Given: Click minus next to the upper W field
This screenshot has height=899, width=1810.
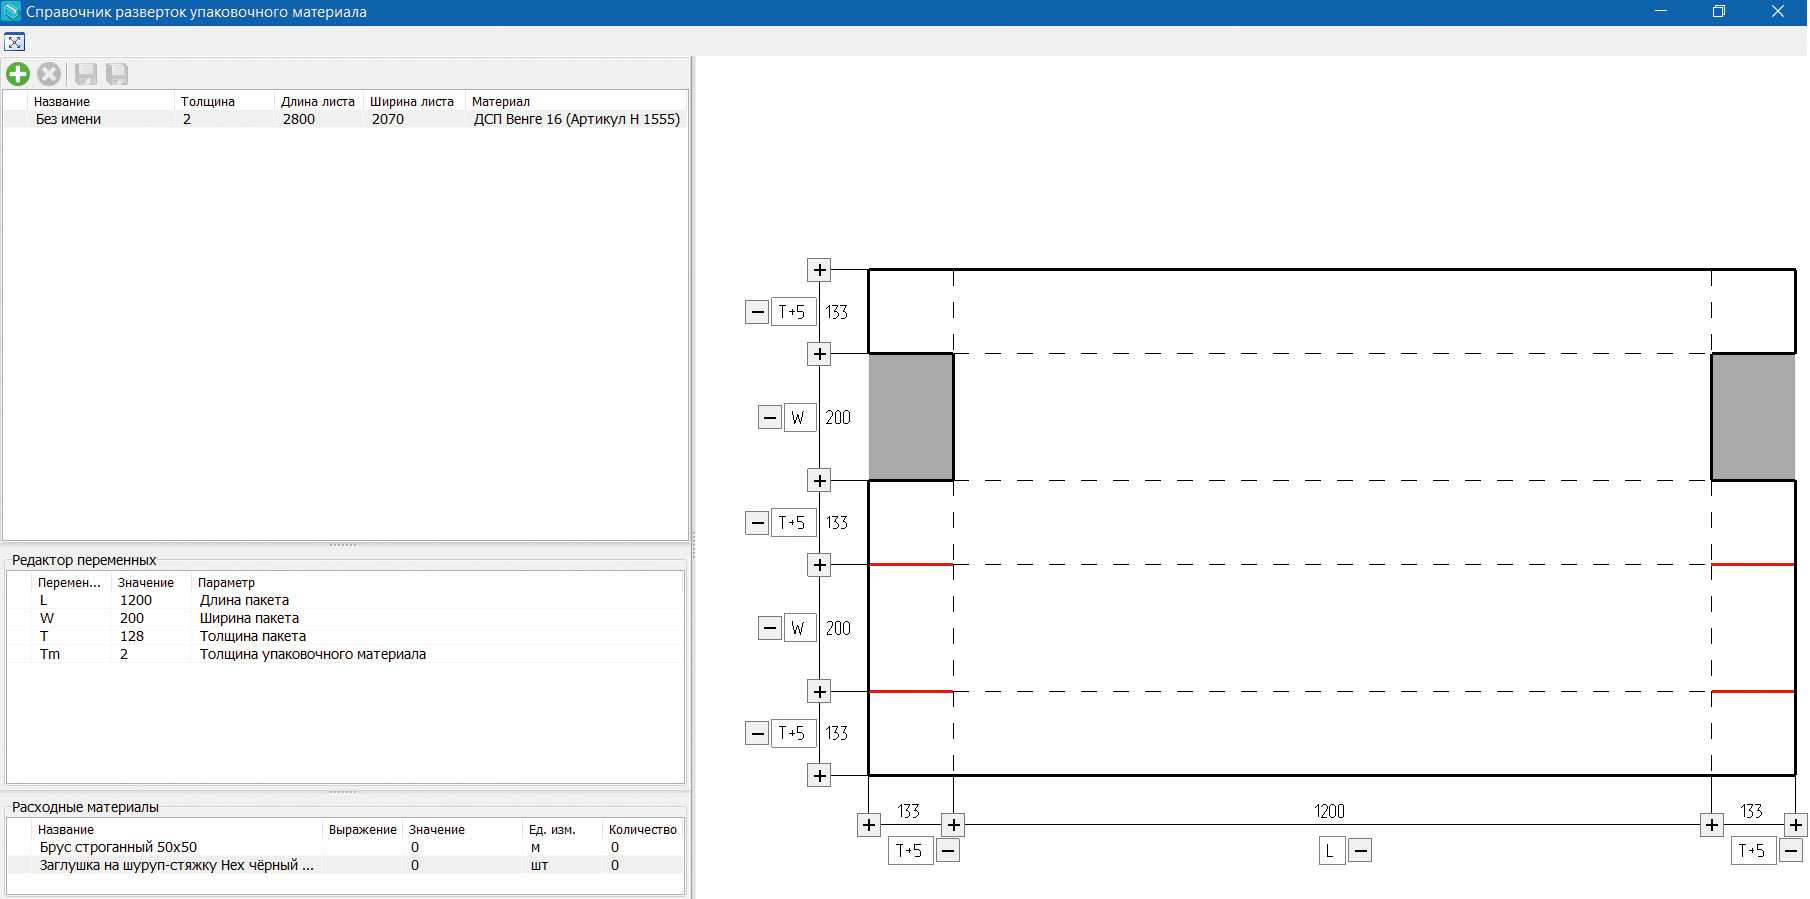Looking at the screenshot, I should [769, 418].
